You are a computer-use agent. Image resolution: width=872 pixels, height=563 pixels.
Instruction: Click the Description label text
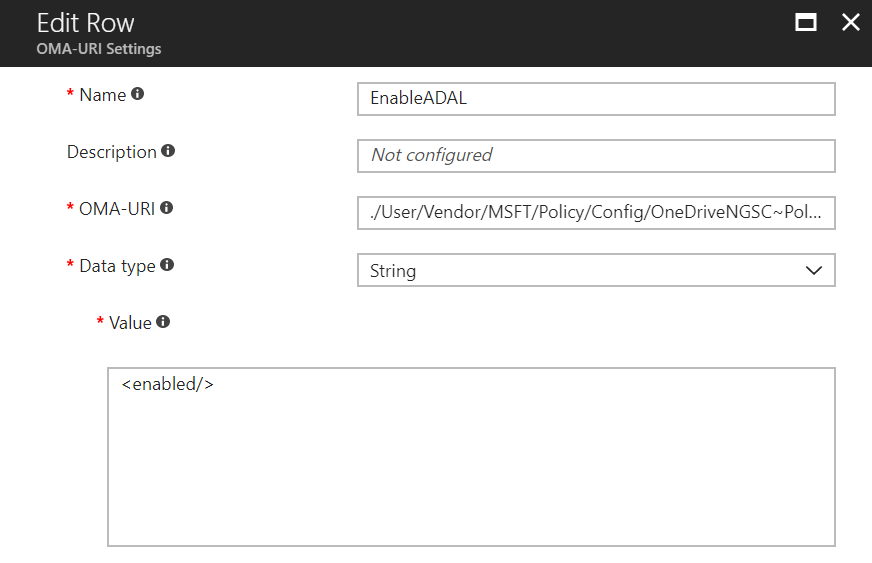pyautogui.click(x=111, y=152)
